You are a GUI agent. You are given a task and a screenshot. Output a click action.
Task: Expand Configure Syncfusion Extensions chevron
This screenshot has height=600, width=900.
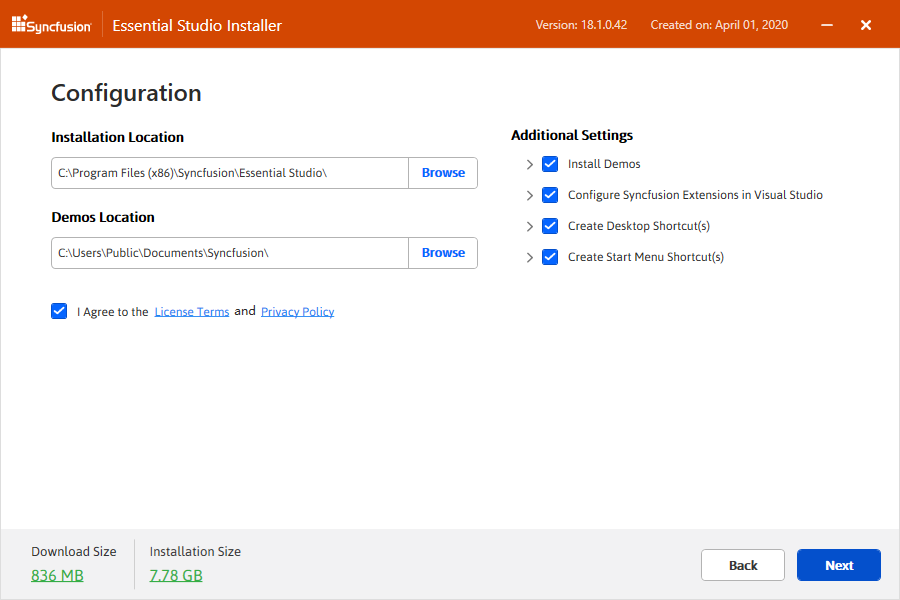pos(529,196)
